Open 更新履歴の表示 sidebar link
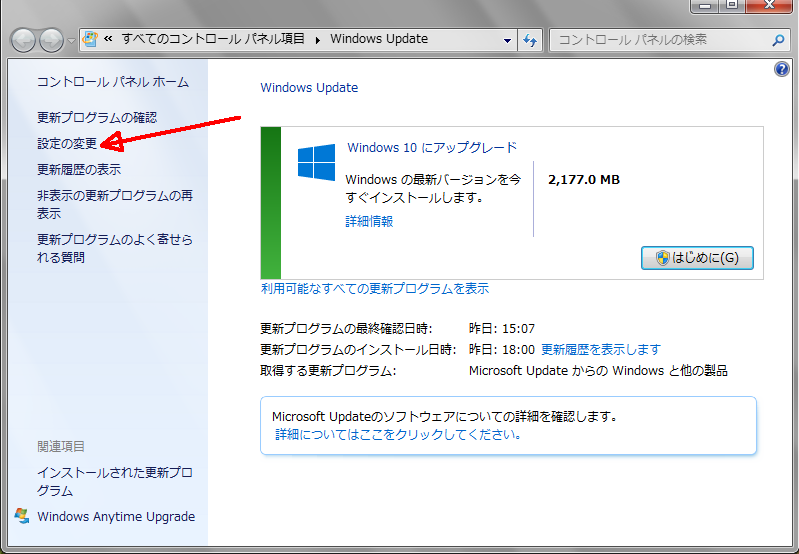The image size is (799, 554). pos(79,170)
